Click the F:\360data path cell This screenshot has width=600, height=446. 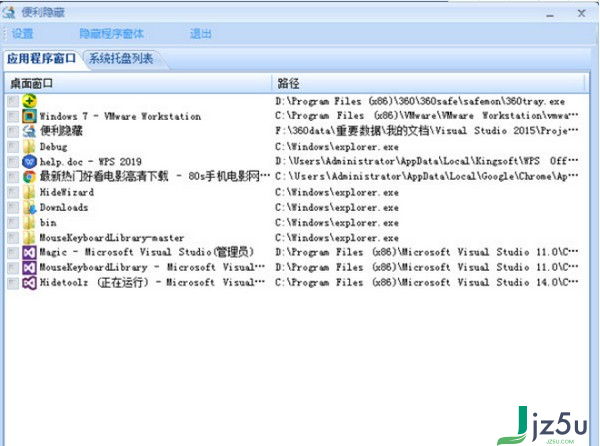[x=427, y=131]
